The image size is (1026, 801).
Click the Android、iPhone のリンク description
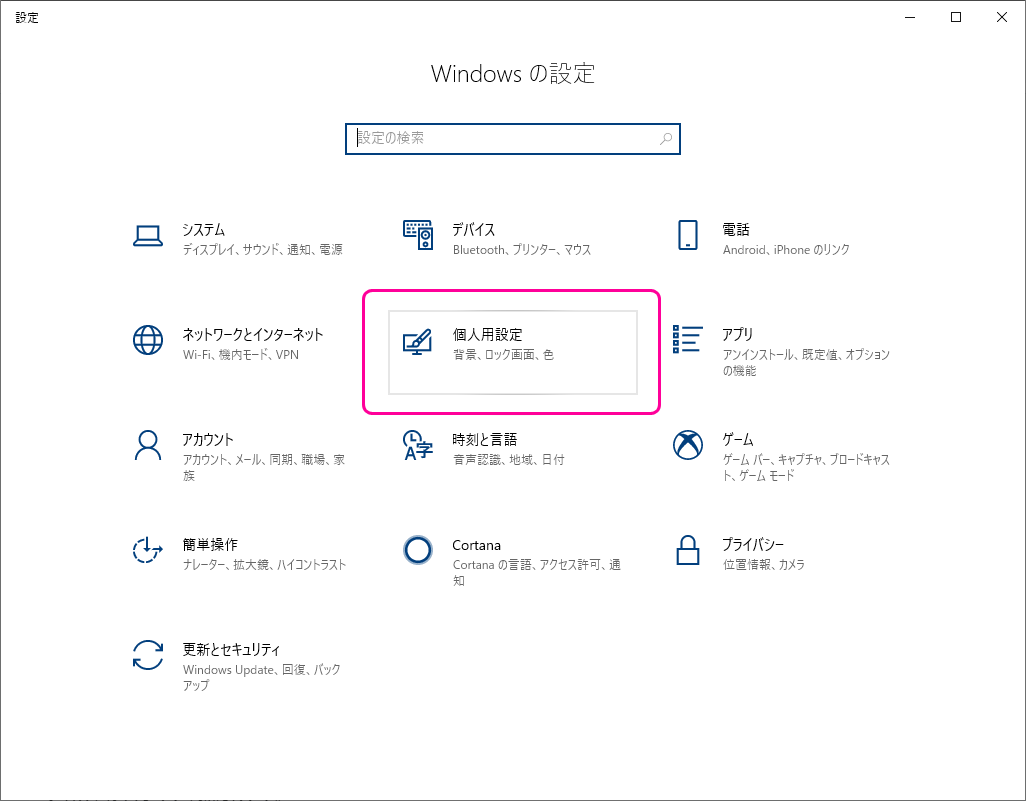(x=786, y=249)
